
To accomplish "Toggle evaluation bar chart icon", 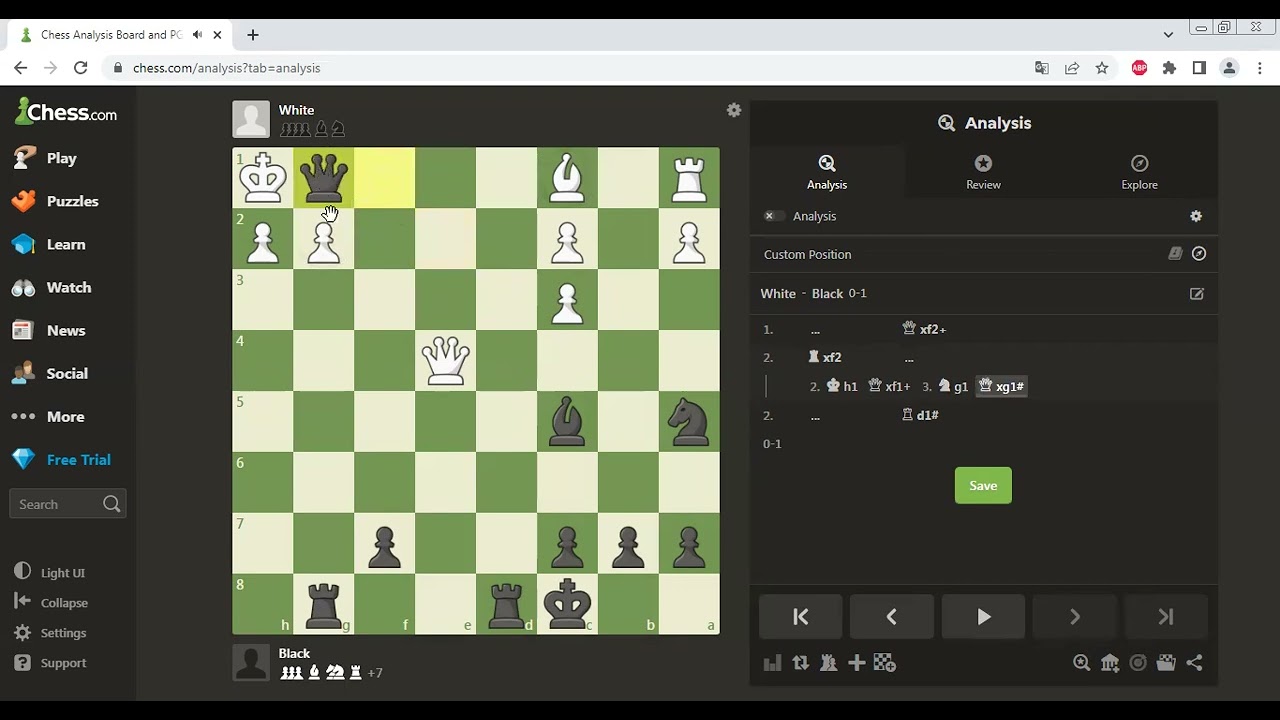I will [x=772, y=662].
